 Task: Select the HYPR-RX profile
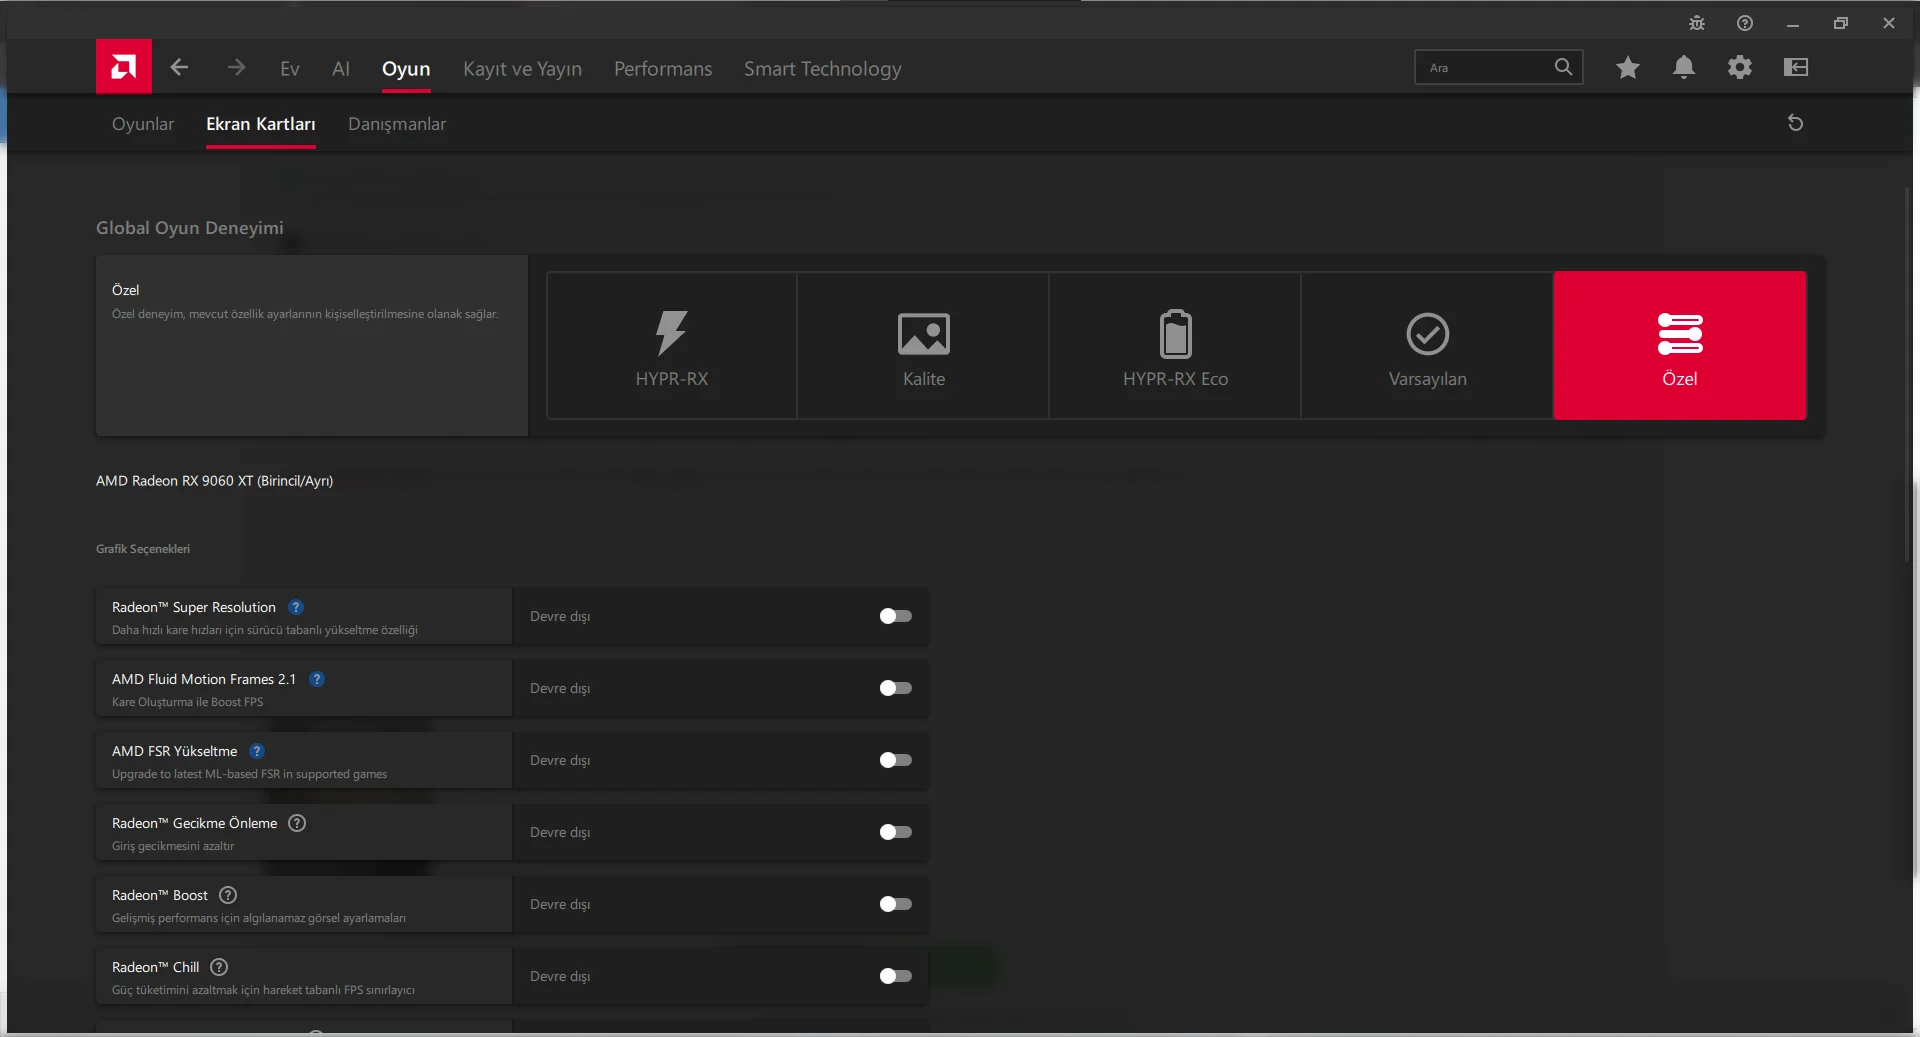pos(672,345)
